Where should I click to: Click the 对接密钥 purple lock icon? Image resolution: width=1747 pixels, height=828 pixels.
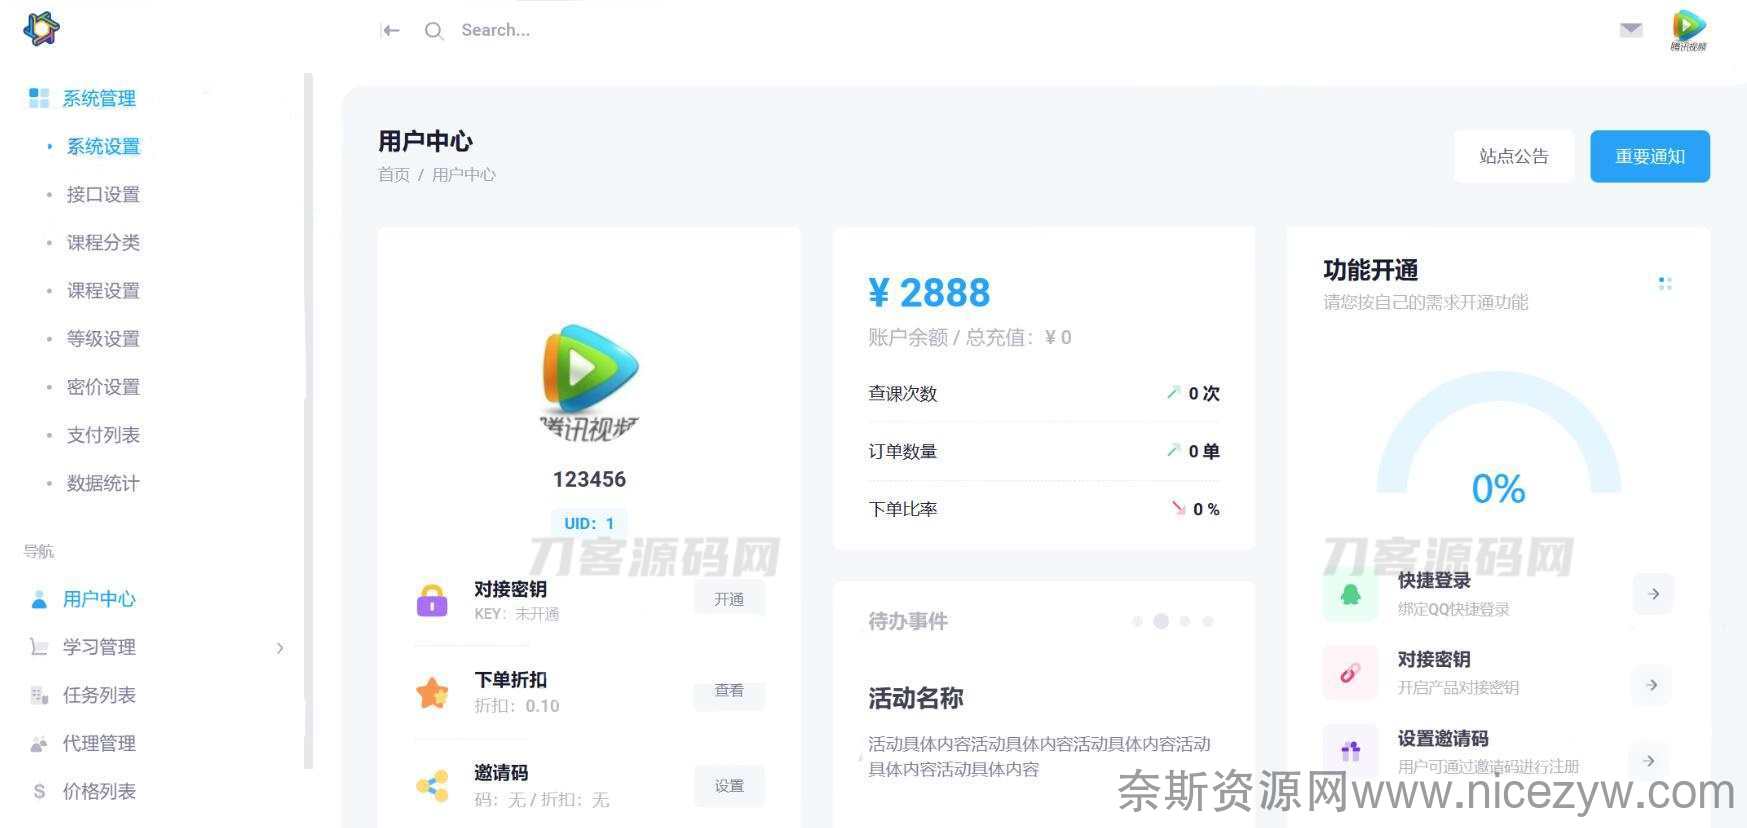click(x=432, y=600)
